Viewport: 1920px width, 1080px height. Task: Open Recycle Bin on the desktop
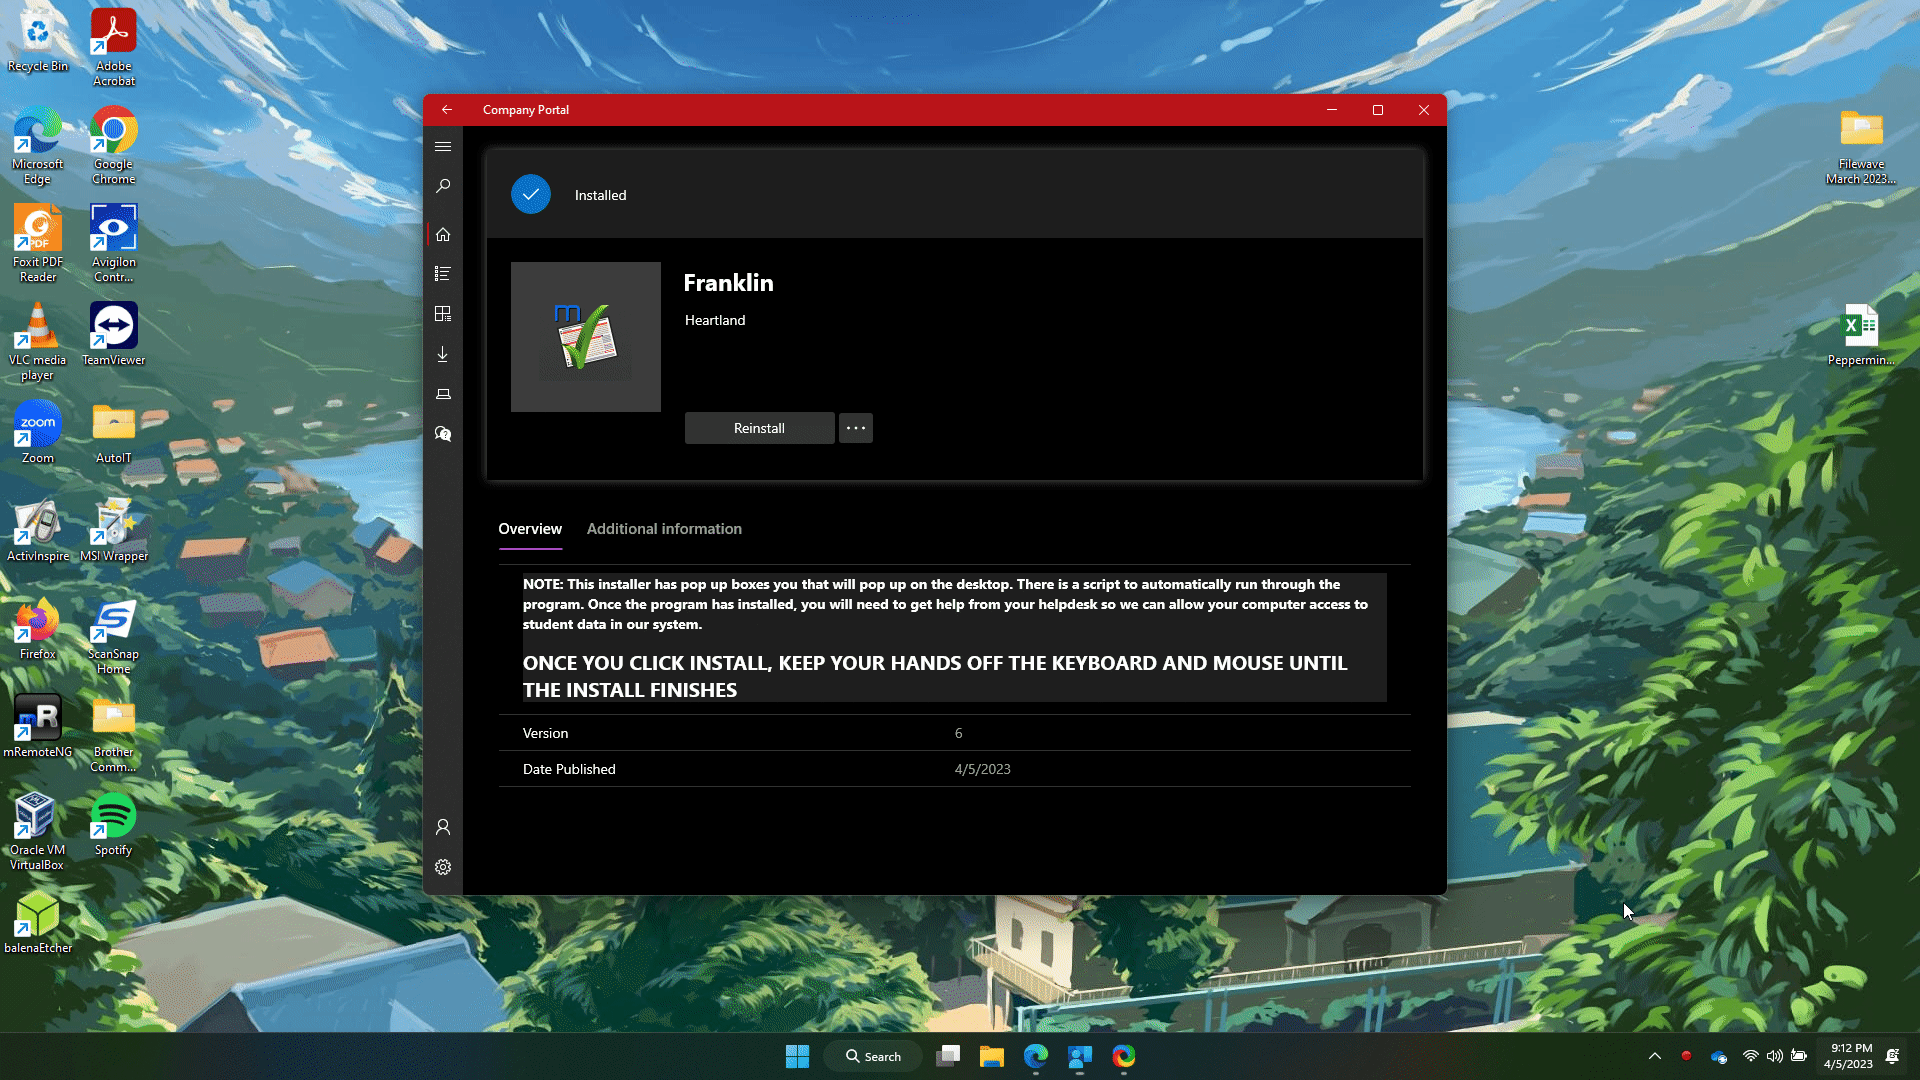point(38,41)
